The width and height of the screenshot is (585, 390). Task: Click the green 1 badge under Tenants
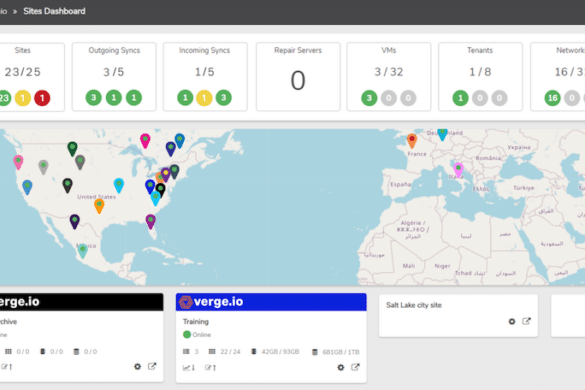pos(460,98)
